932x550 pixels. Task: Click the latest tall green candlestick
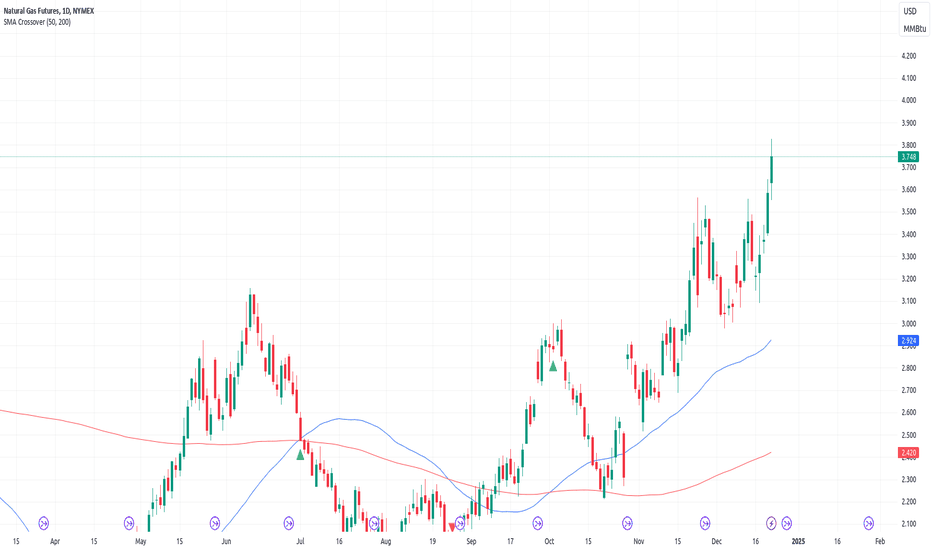click(x=772, y=169)
